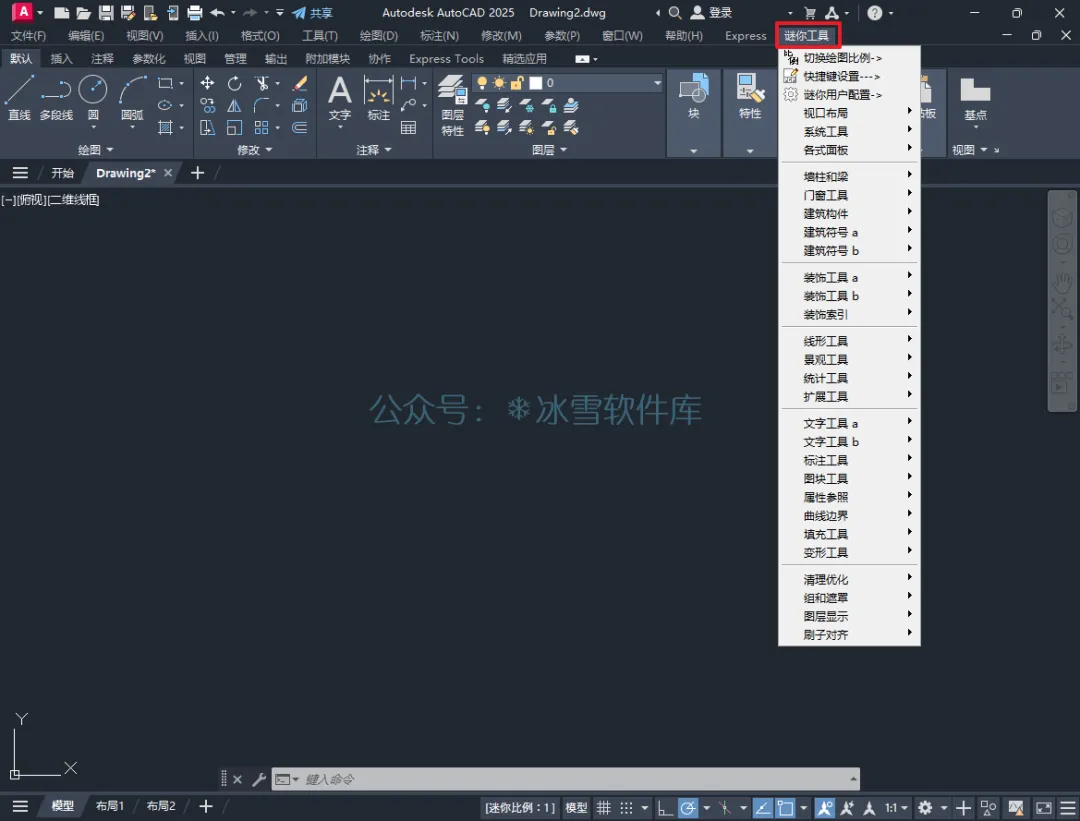This screenshot has height=821, width=1080.
Task: Expand the 文字工具 a submenu
Action: 849,423
